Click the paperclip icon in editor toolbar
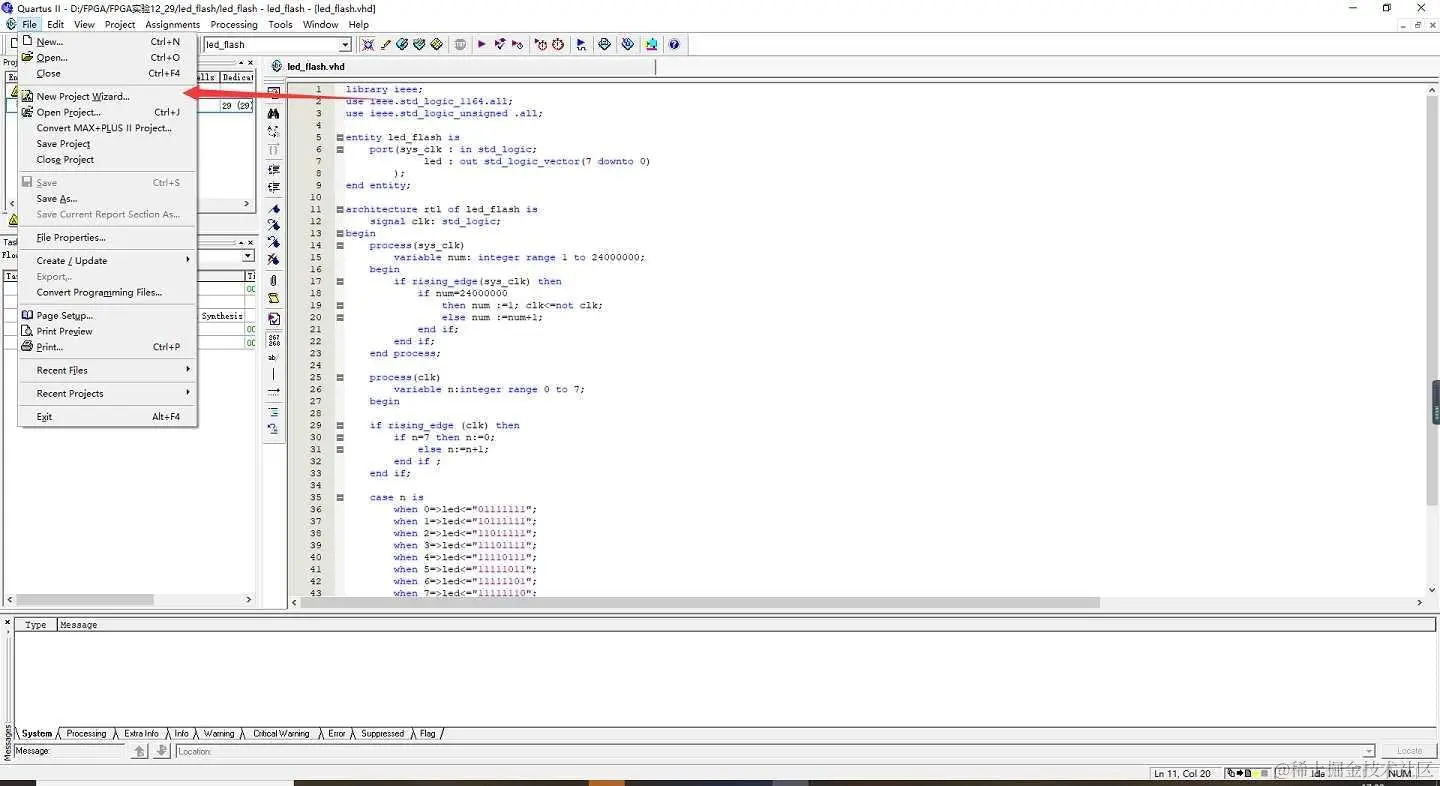This screenshot has height=786, width=1440. 274,280
